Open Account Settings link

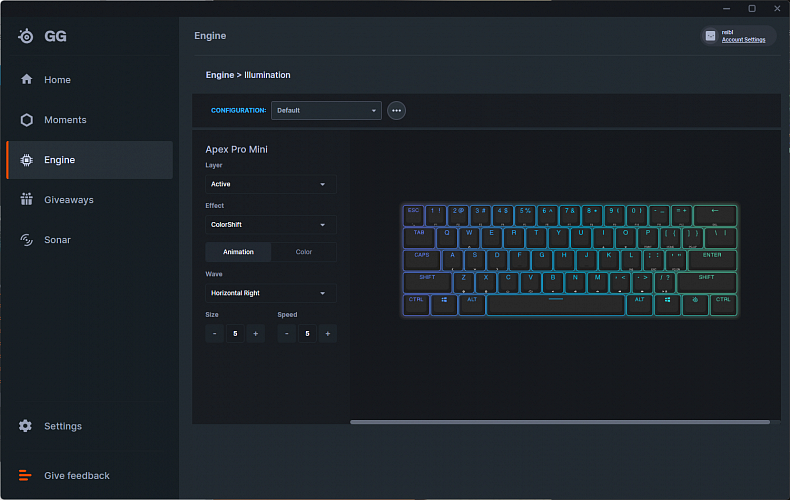point(743,40)
